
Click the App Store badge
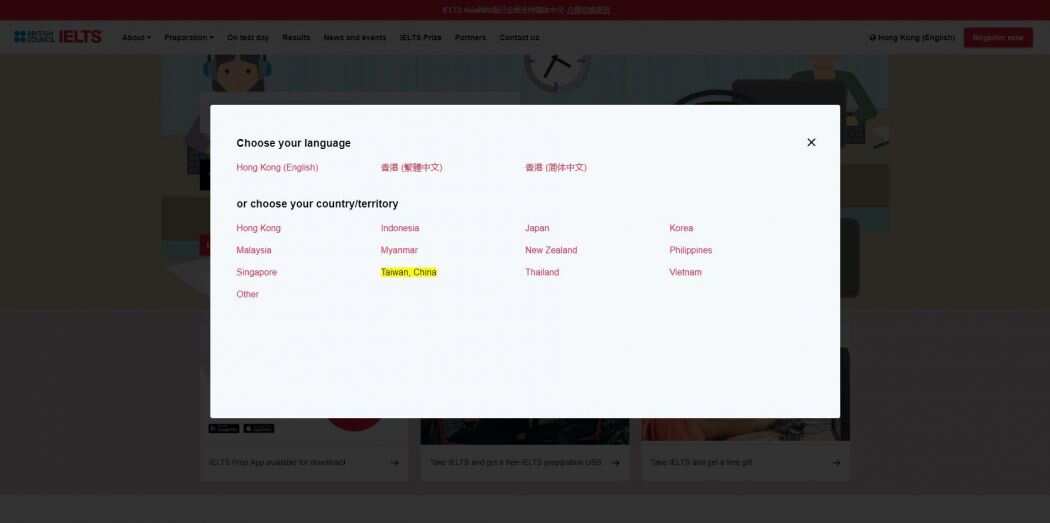pos(258,429)
